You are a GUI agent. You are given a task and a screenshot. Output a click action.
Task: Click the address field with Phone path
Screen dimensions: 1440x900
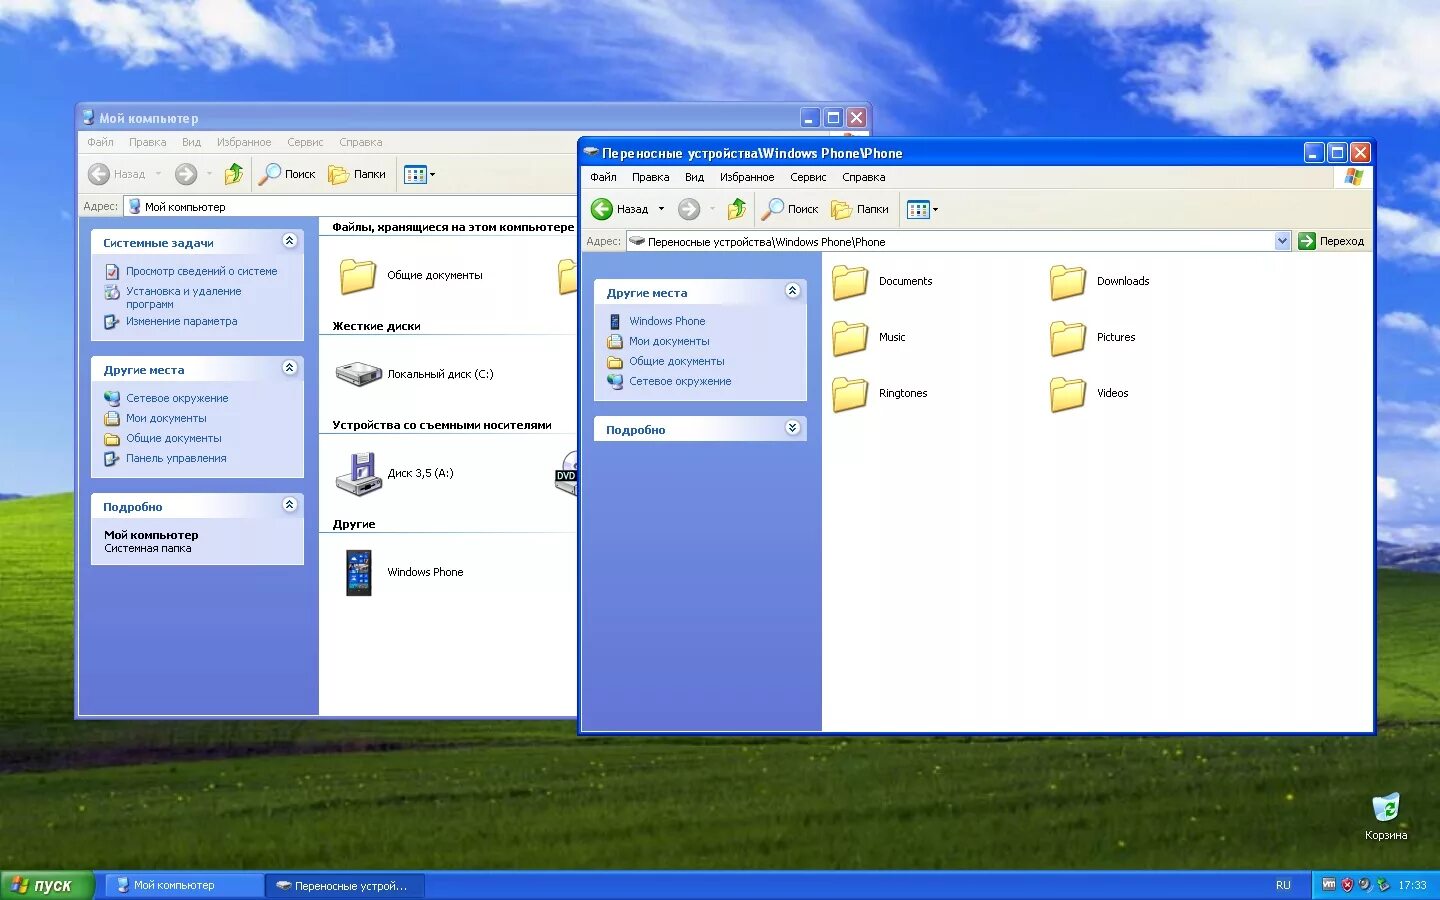click(950, 241)
